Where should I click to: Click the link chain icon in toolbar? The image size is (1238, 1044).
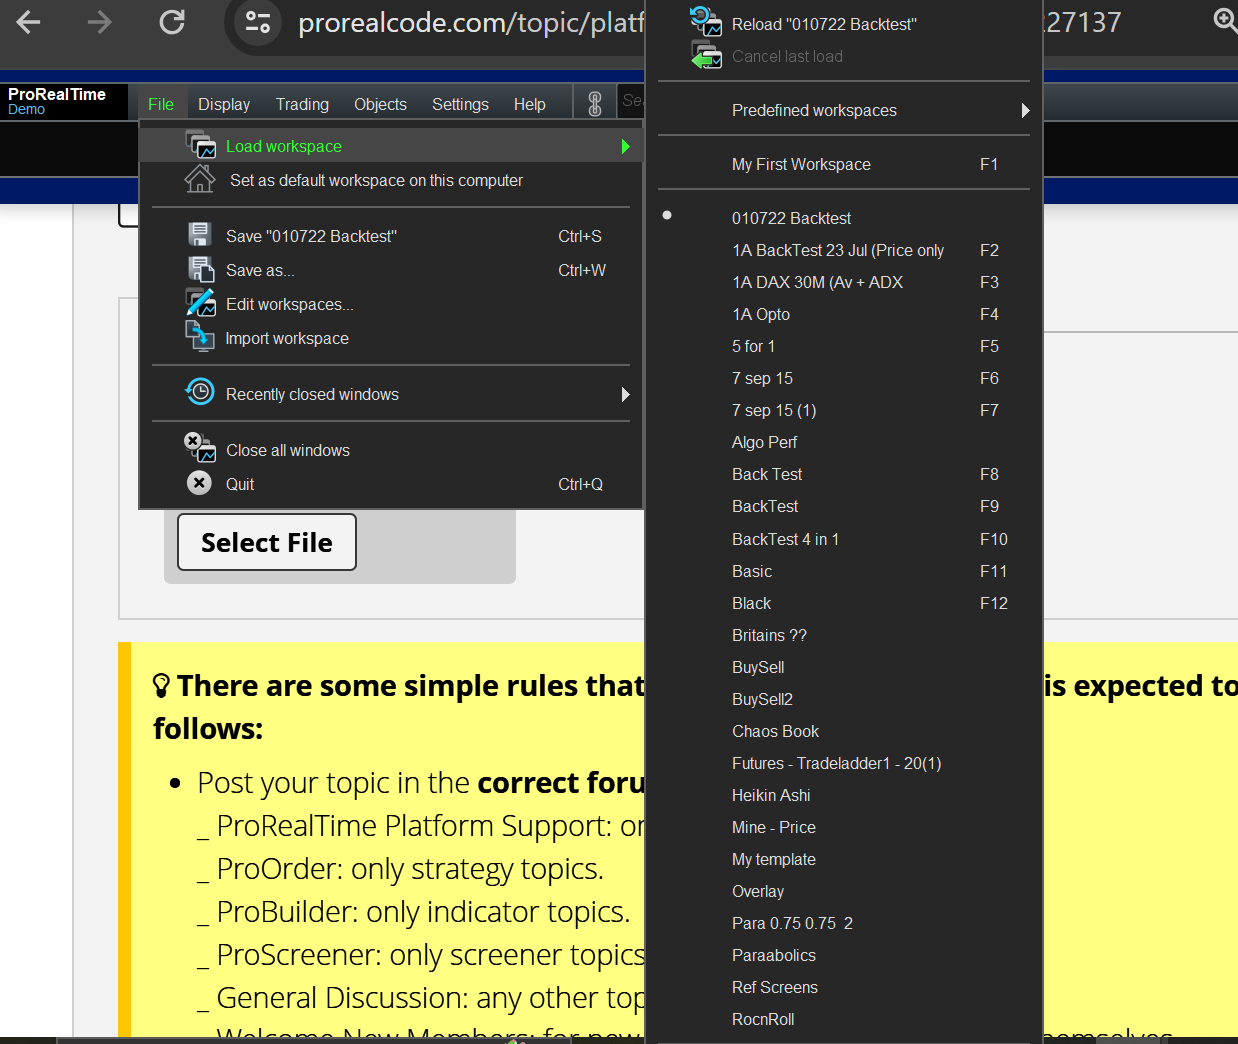[595, 103]
